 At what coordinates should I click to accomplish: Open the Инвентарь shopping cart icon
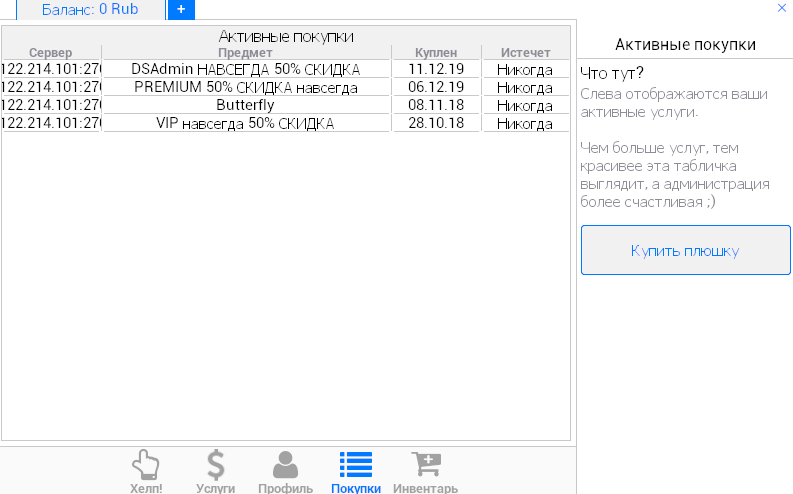coord(425,466)
